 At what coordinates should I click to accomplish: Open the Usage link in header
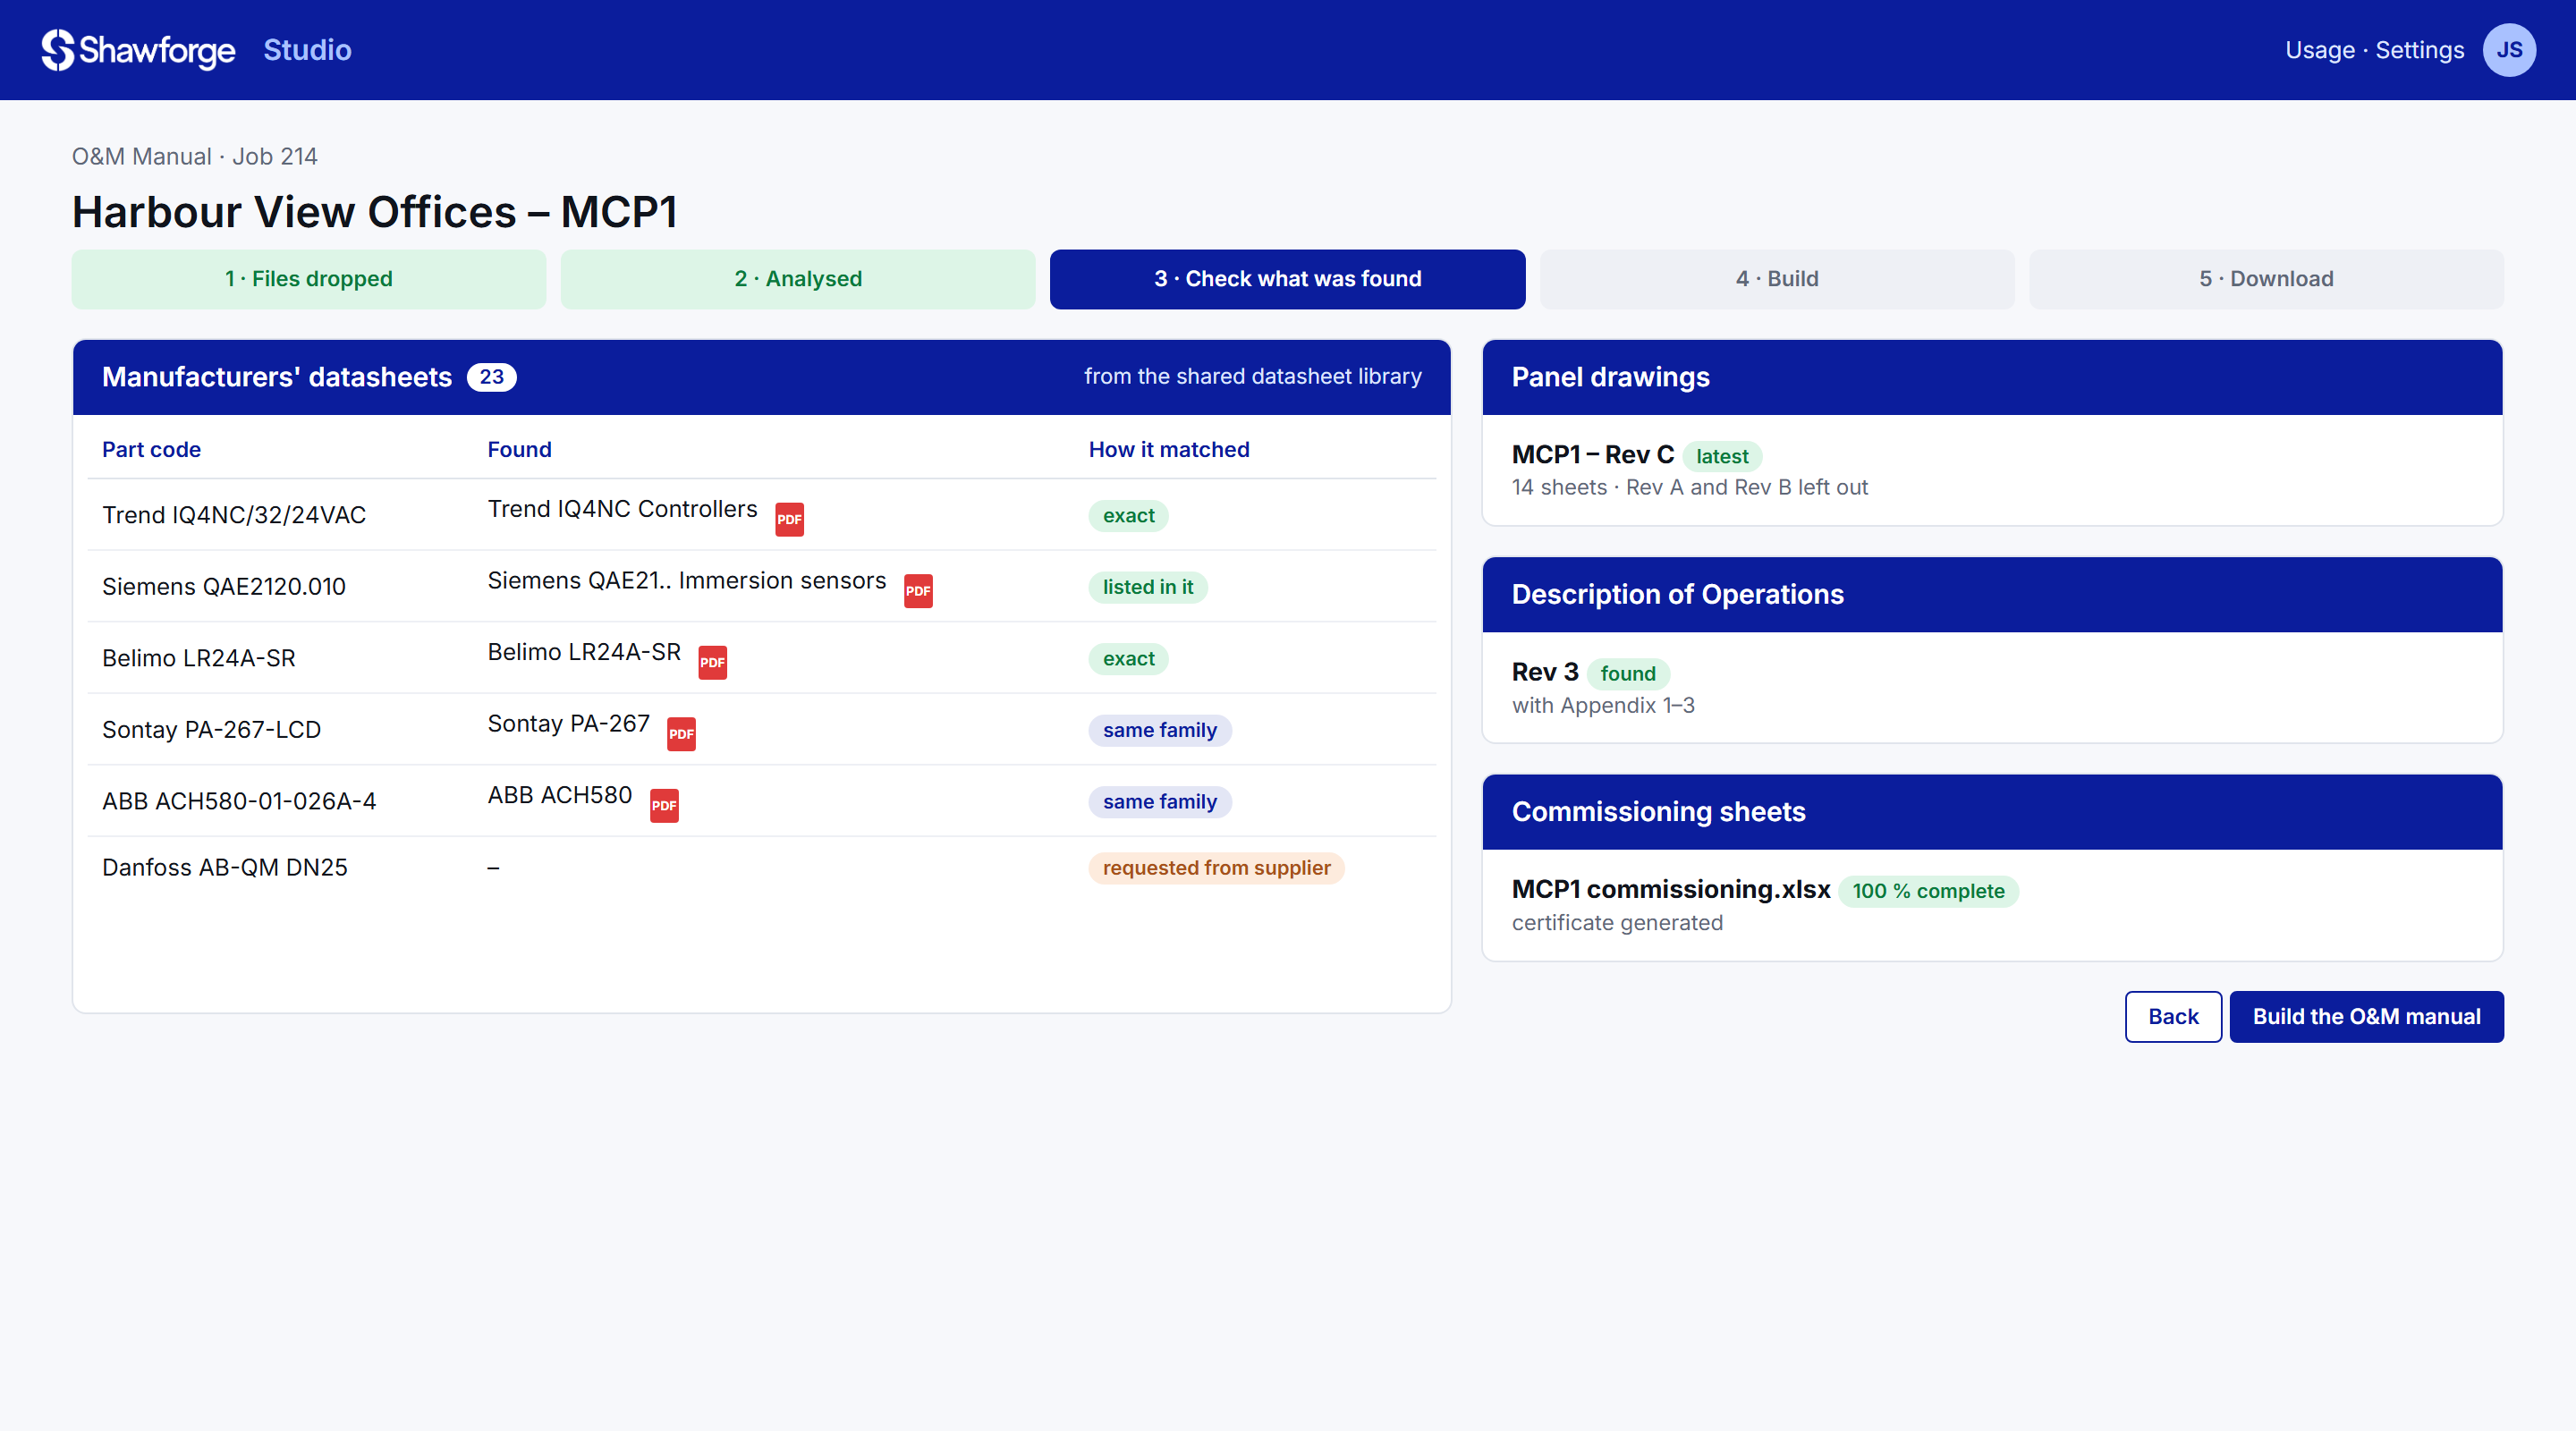click(x=2320, y=50)
